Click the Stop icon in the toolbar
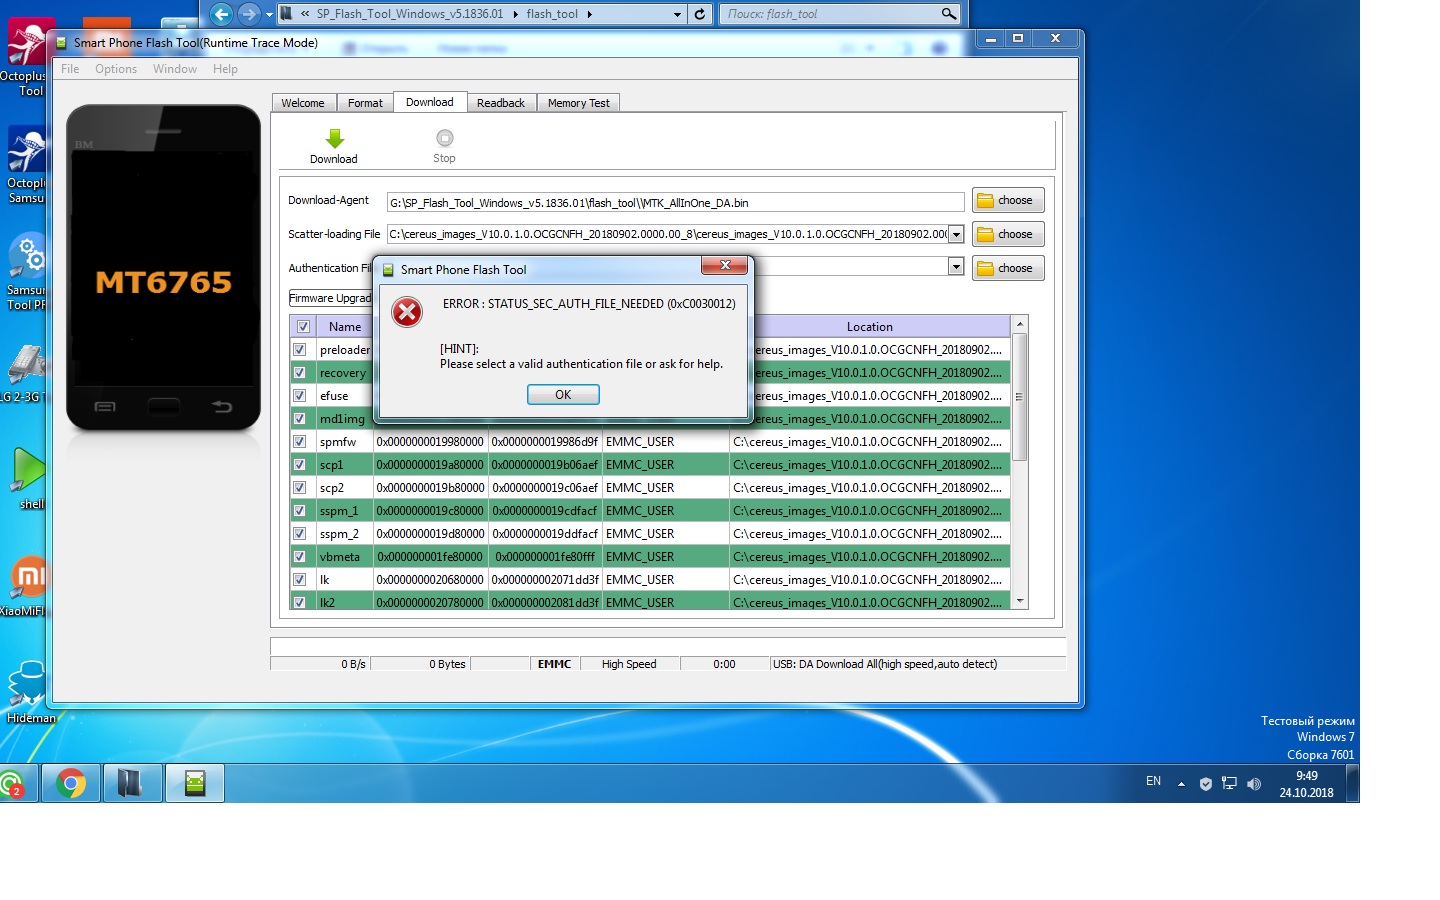The image size is (1440, 900). 445,138
